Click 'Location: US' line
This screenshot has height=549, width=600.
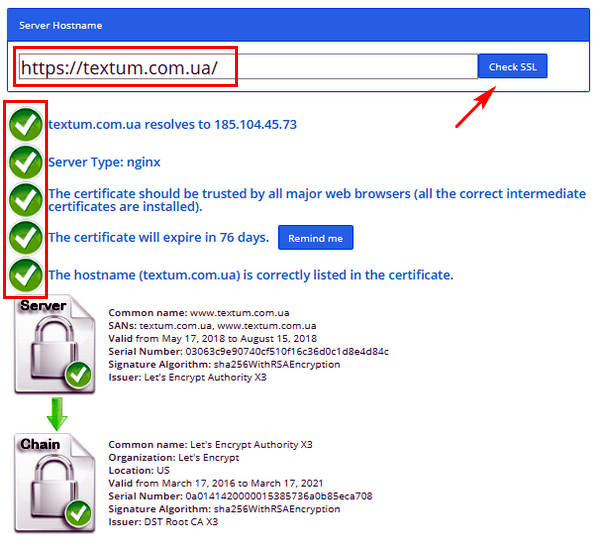[139, 471]
